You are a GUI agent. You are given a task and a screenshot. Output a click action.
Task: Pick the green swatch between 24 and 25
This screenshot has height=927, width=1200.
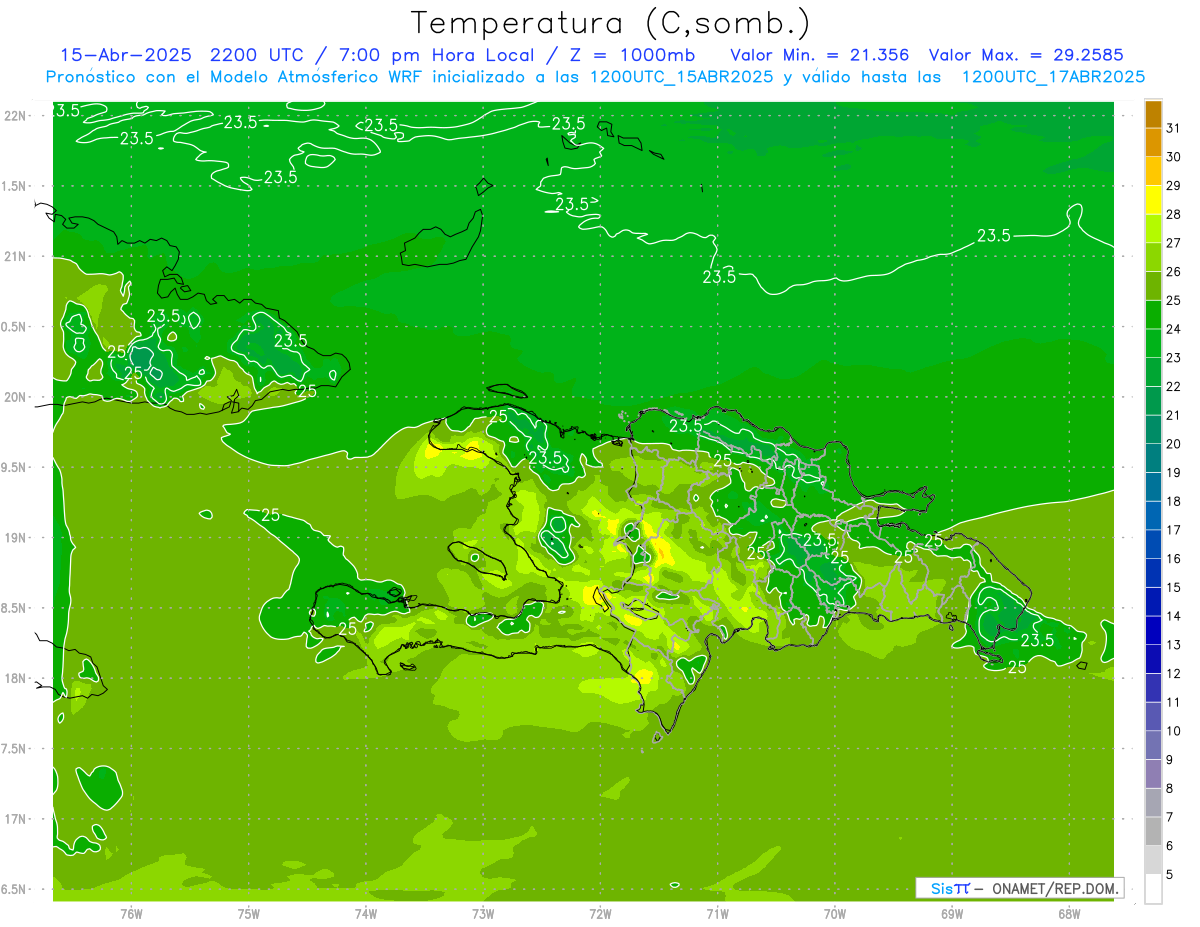pos(1153,315)
